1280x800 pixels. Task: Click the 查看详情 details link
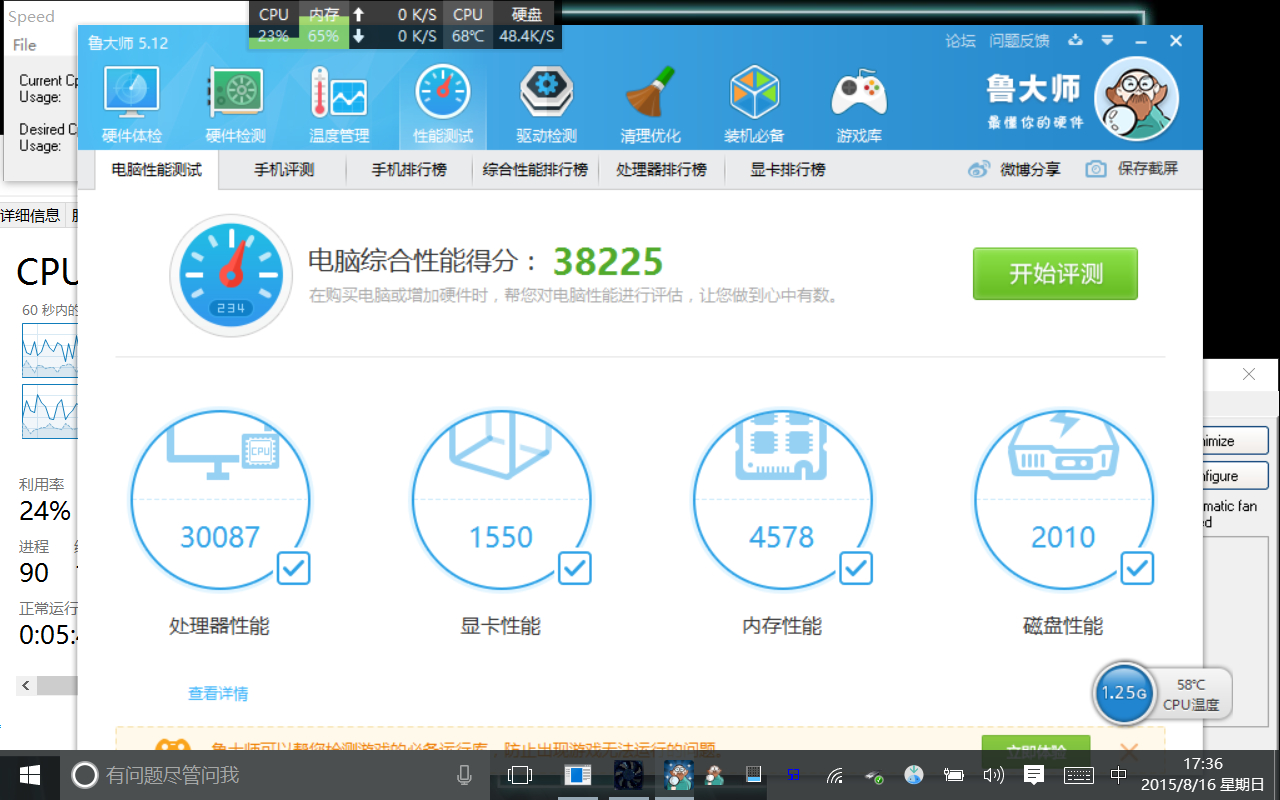[x=218, y=694]
